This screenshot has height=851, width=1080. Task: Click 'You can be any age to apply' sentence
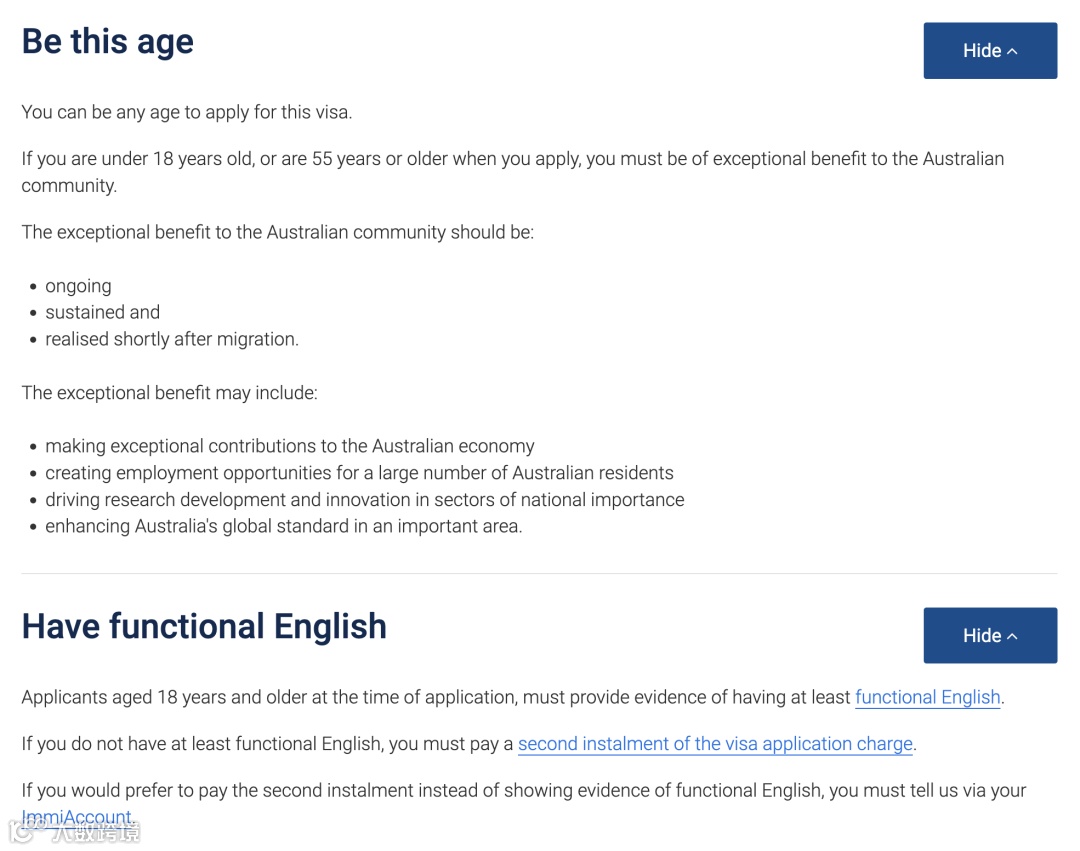tap(187, 112)
